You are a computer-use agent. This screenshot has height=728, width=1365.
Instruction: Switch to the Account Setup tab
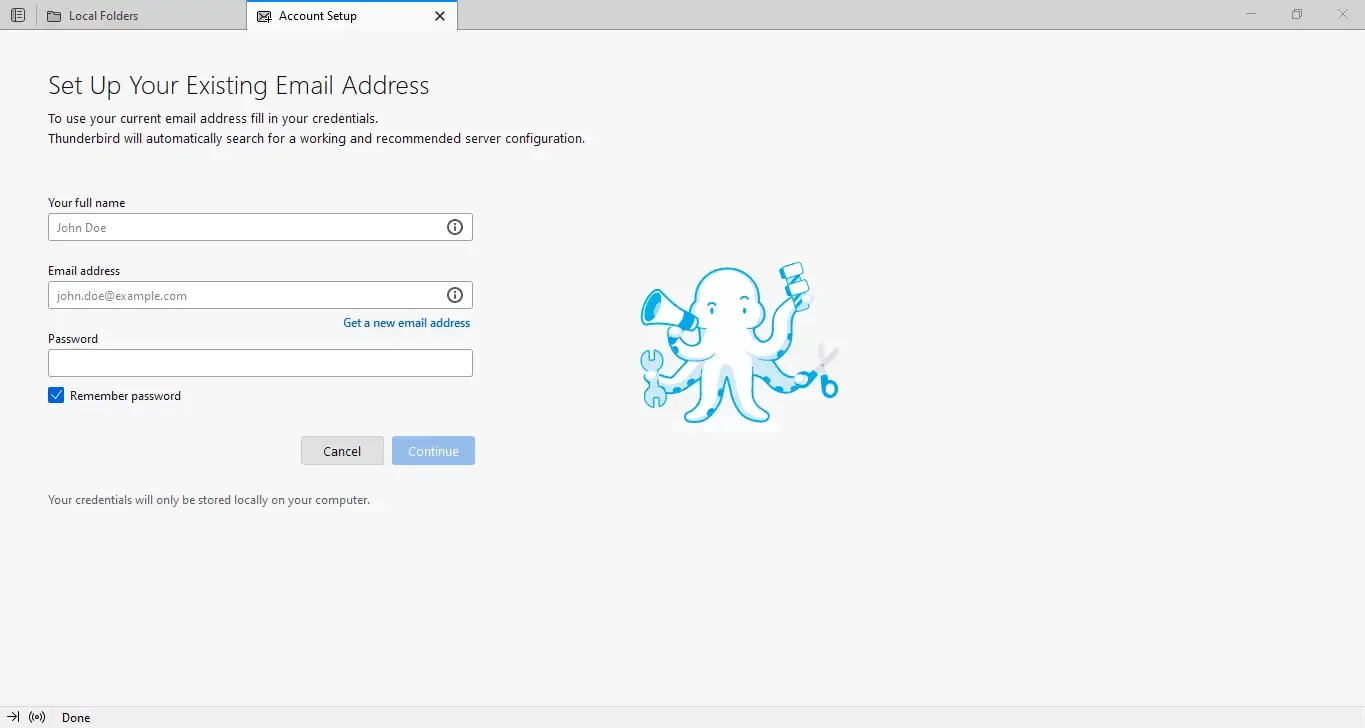[352, 15]
